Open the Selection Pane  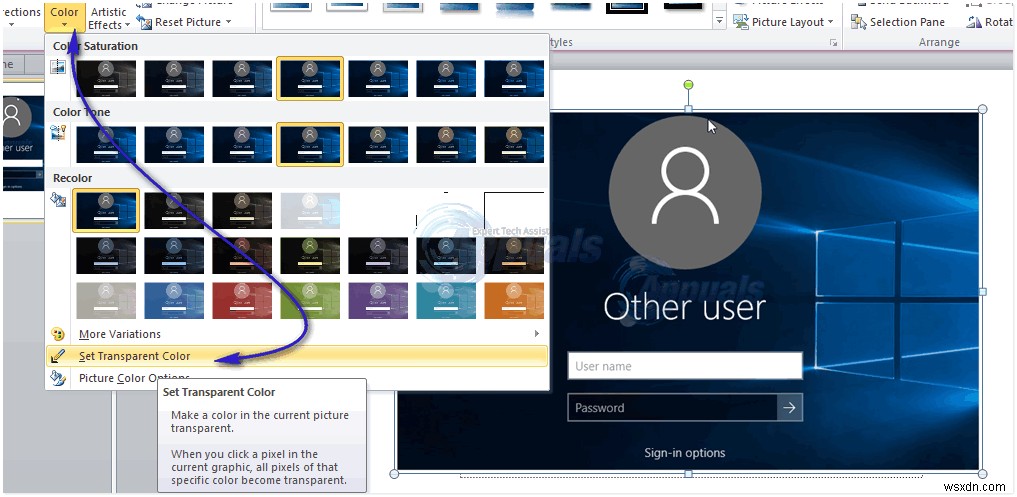898,22
